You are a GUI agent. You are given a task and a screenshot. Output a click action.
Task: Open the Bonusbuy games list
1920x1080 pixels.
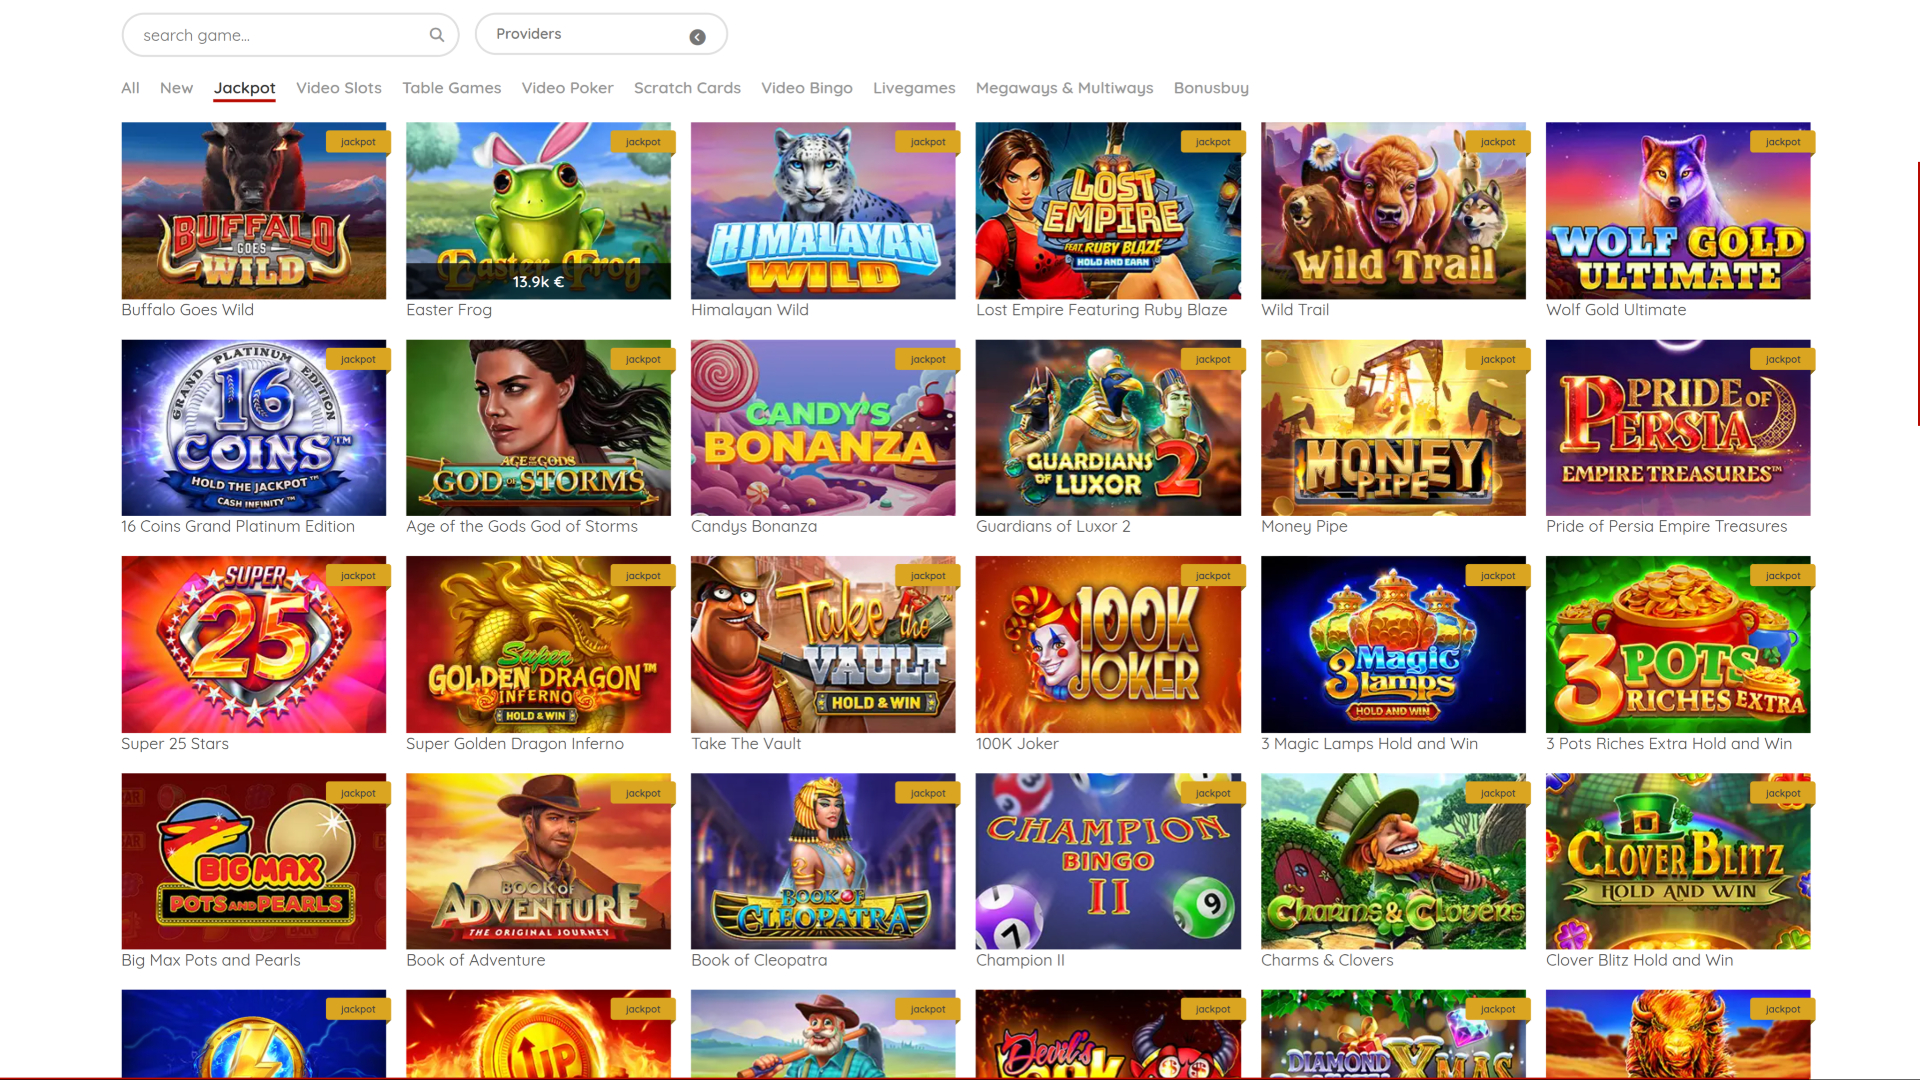1211,88
